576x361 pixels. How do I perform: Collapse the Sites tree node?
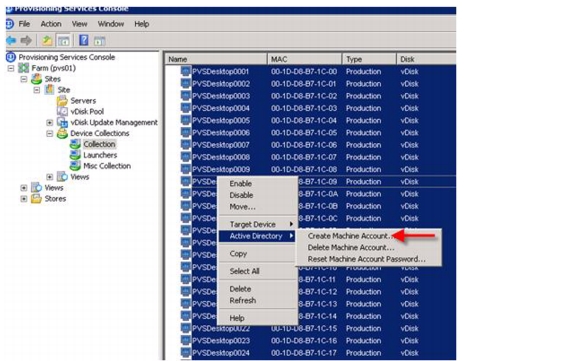coord(24,79)
